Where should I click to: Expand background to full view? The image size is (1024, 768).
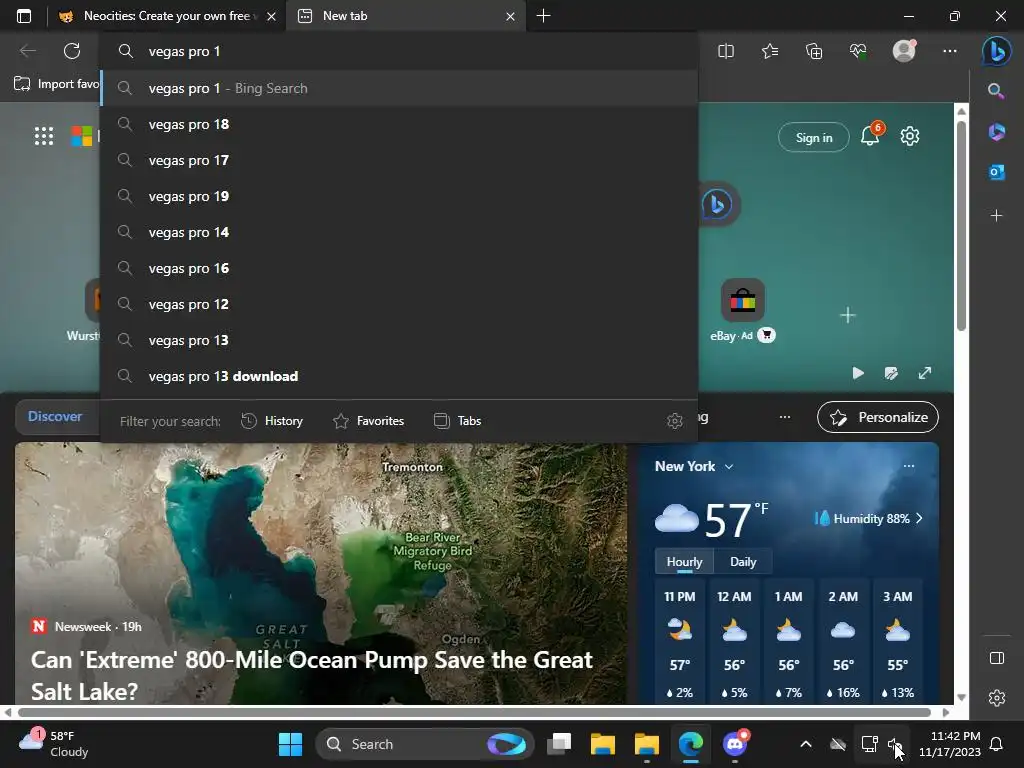click(925, 373)
